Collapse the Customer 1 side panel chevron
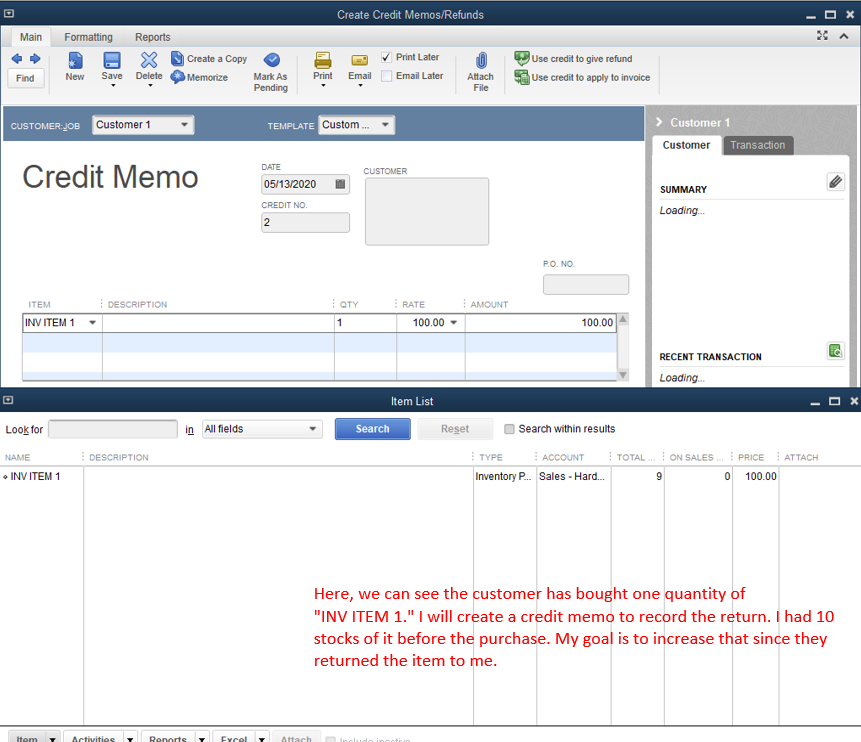 click(659, 122)
